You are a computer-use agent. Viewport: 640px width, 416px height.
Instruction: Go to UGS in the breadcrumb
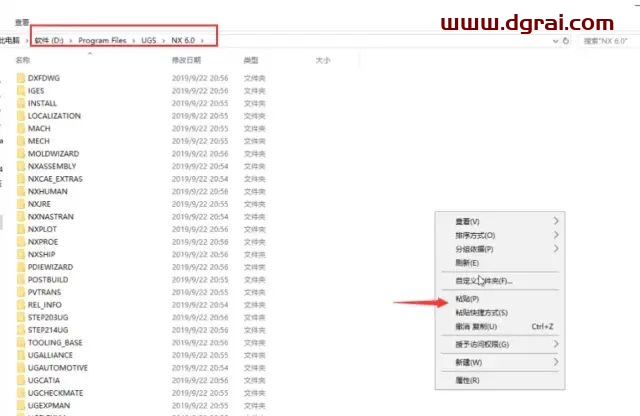pyautogui.click(x=149, y=40)
